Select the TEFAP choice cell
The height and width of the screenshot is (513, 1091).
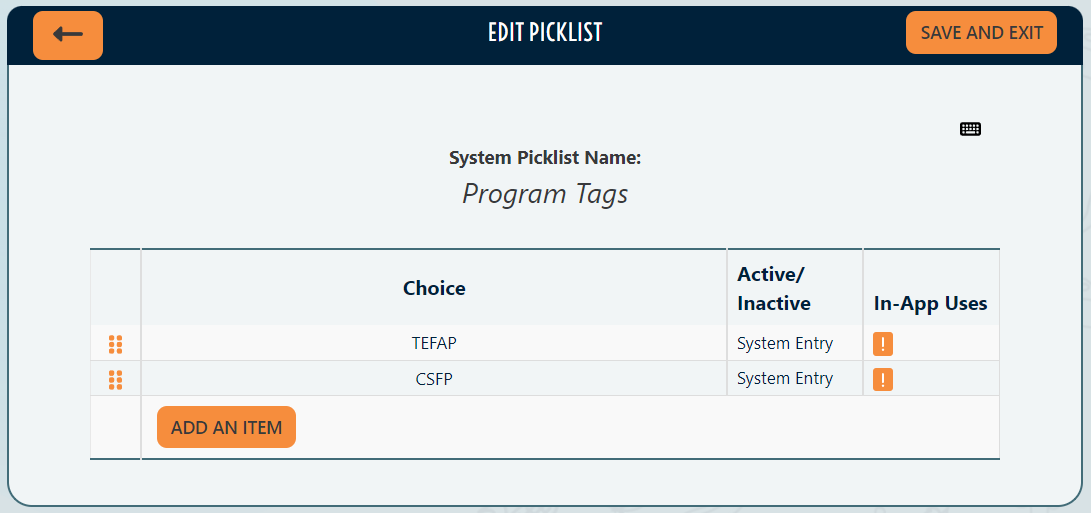[434, 343]
